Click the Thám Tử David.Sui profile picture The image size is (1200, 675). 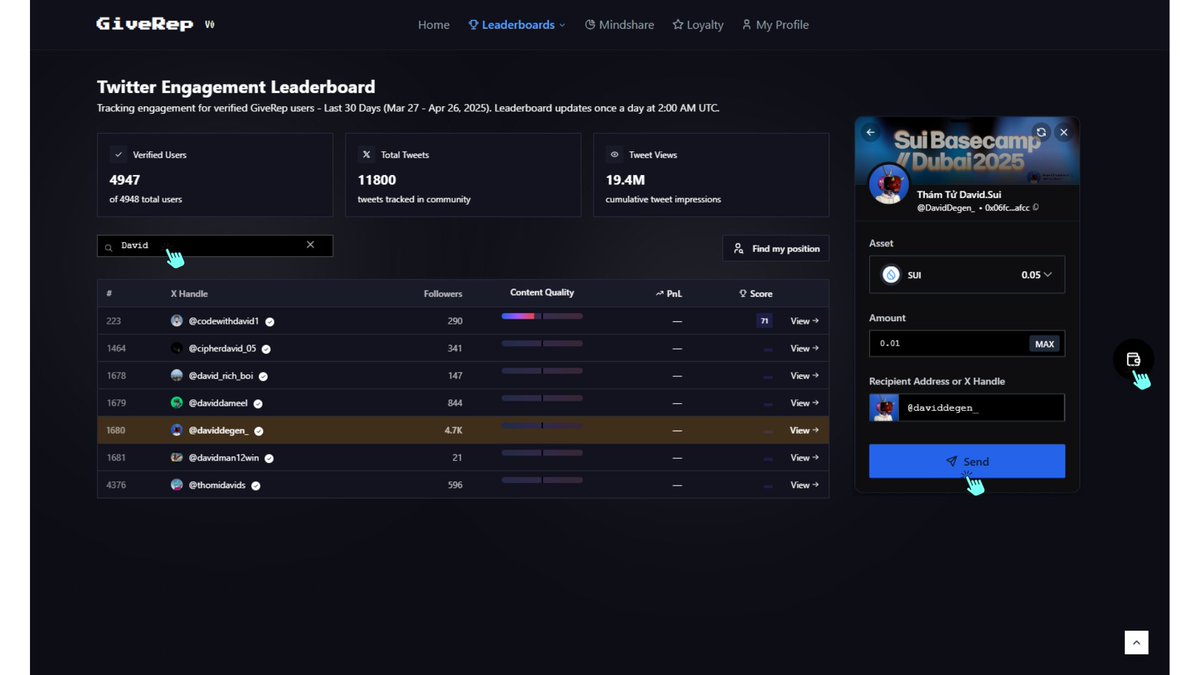pyautogui.click(x=888, y=184)
